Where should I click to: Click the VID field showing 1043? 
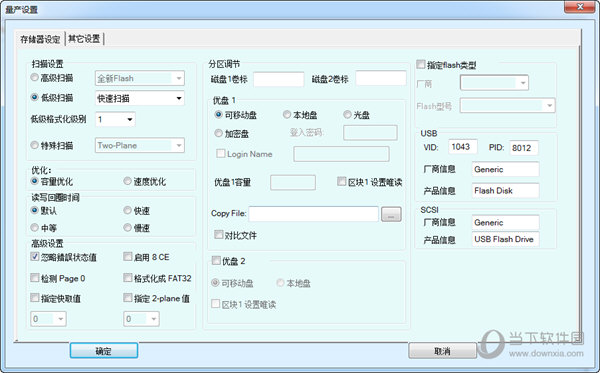[x=463, y=147]
